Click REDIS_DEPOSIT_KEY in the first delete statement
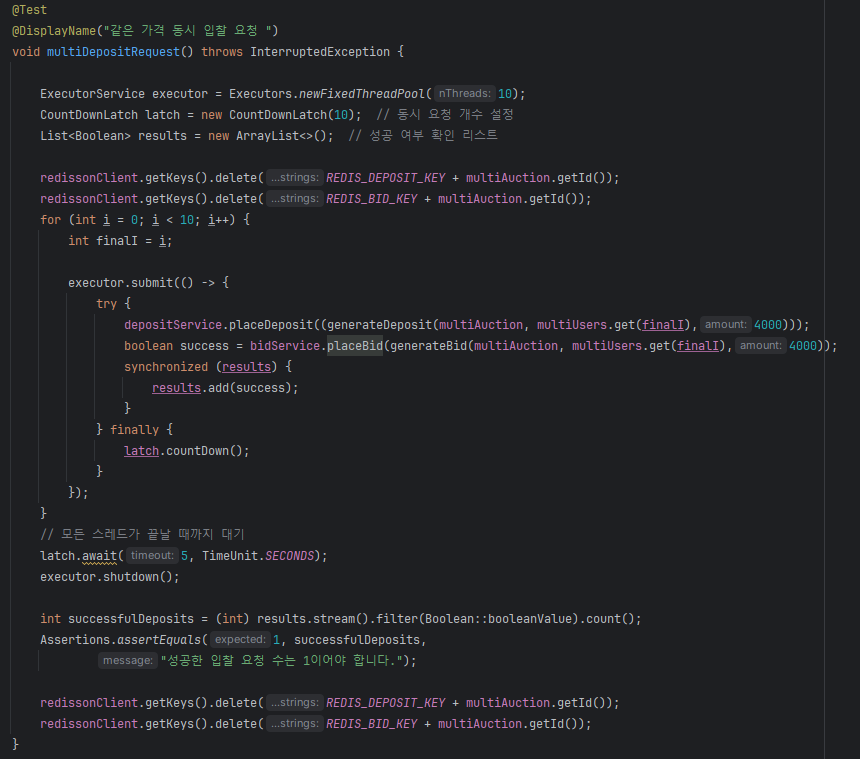 click(x=386, y=178)
